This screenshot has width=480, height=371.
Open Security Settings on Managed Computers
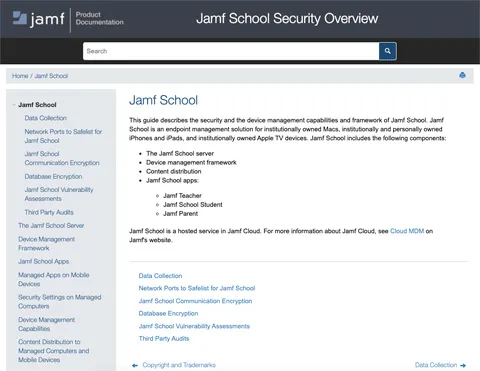click(60, 302)
